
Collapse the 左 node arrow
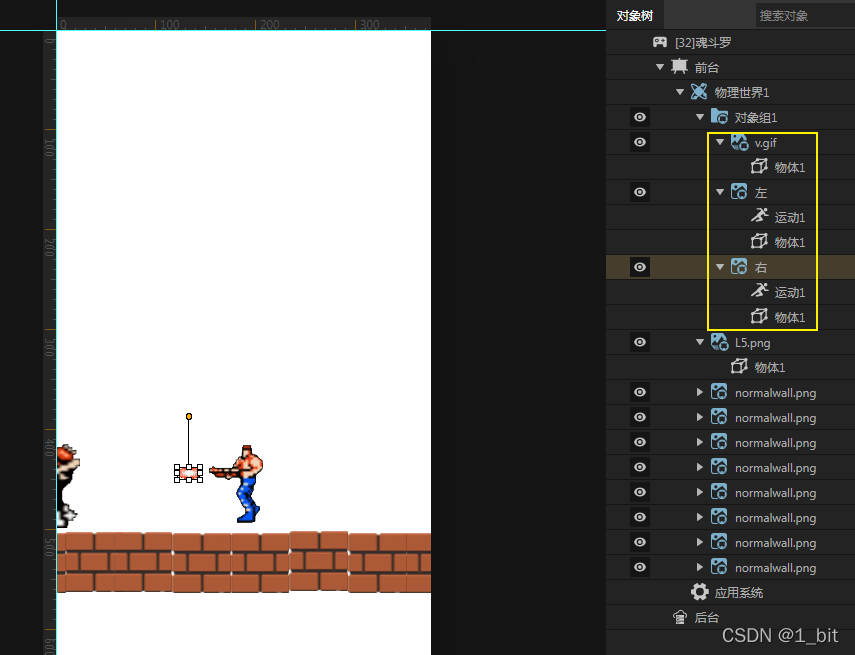[x=720, y=192]
